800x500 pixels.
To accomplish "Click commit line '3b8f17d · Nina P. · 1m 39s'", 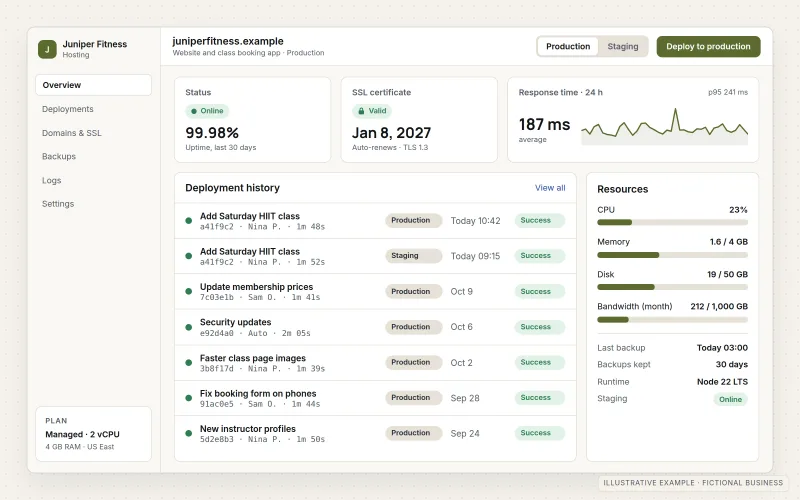I will [262, 368].
